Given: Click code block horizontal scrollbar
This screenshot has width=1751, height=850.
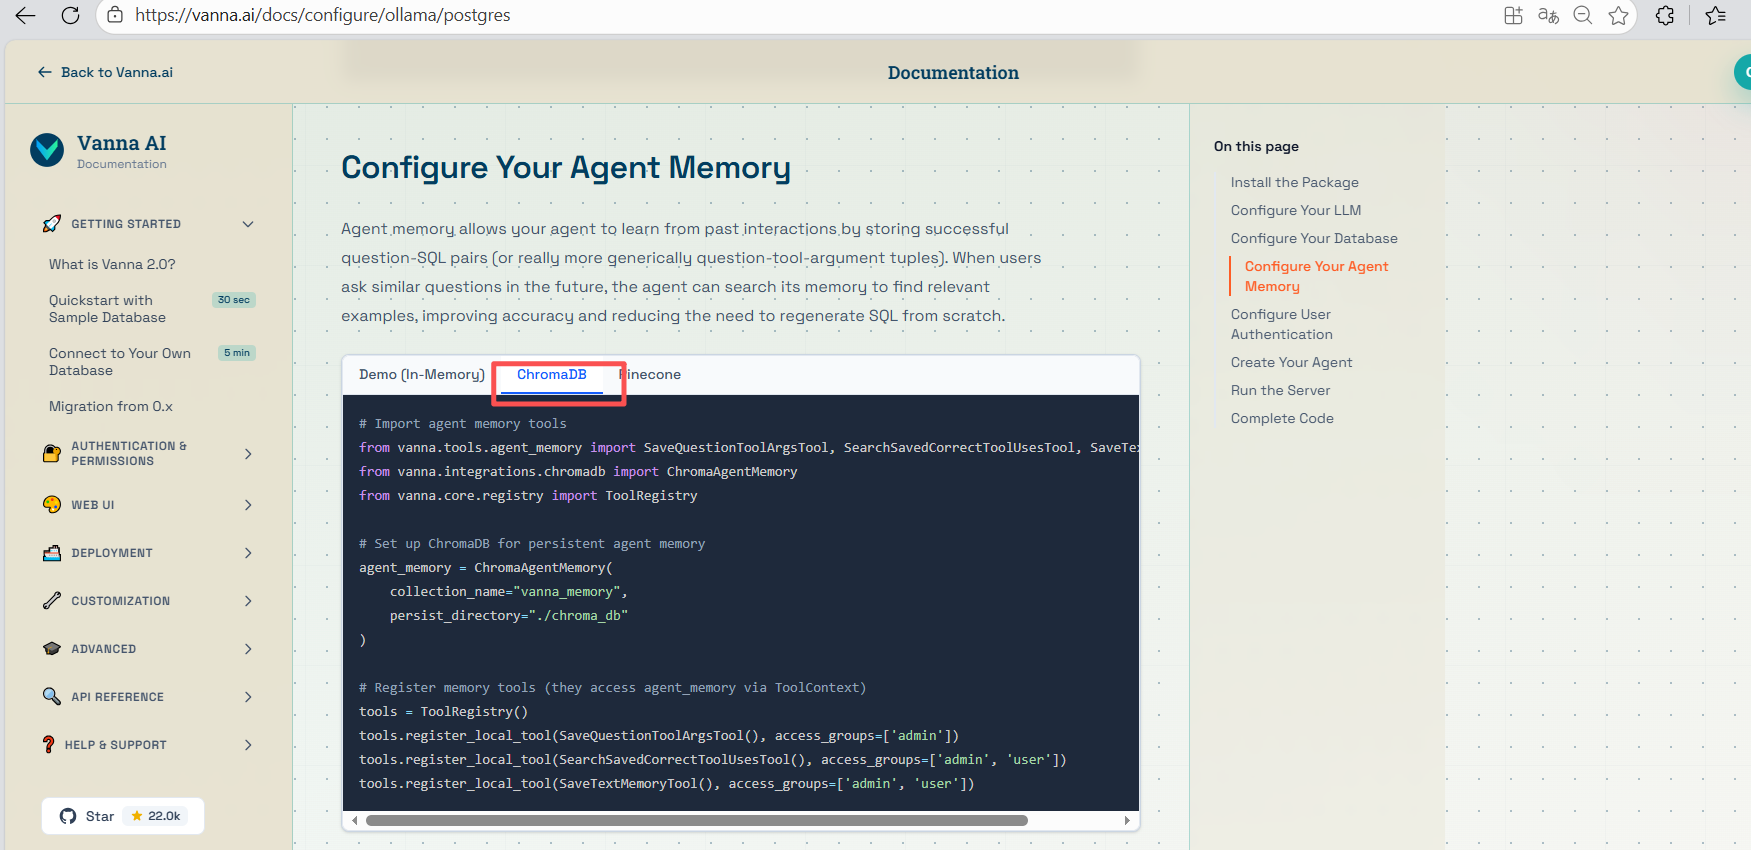Looking at the screenshot, I should point(696,820).
